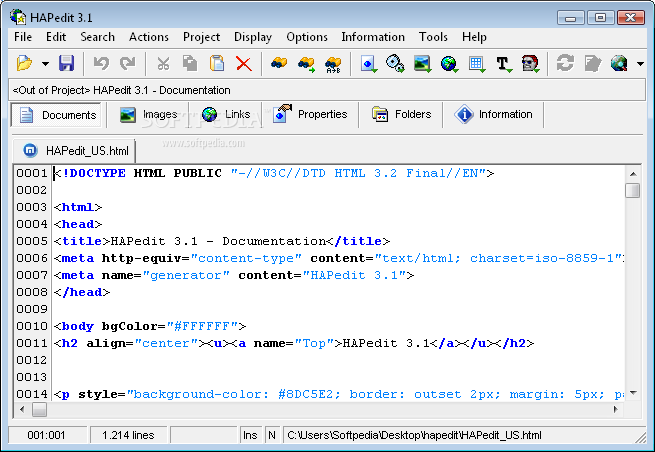Open the page properties insert icon
Screen dimensions: 655x452
pyautogui.click(x=368, y=63)
